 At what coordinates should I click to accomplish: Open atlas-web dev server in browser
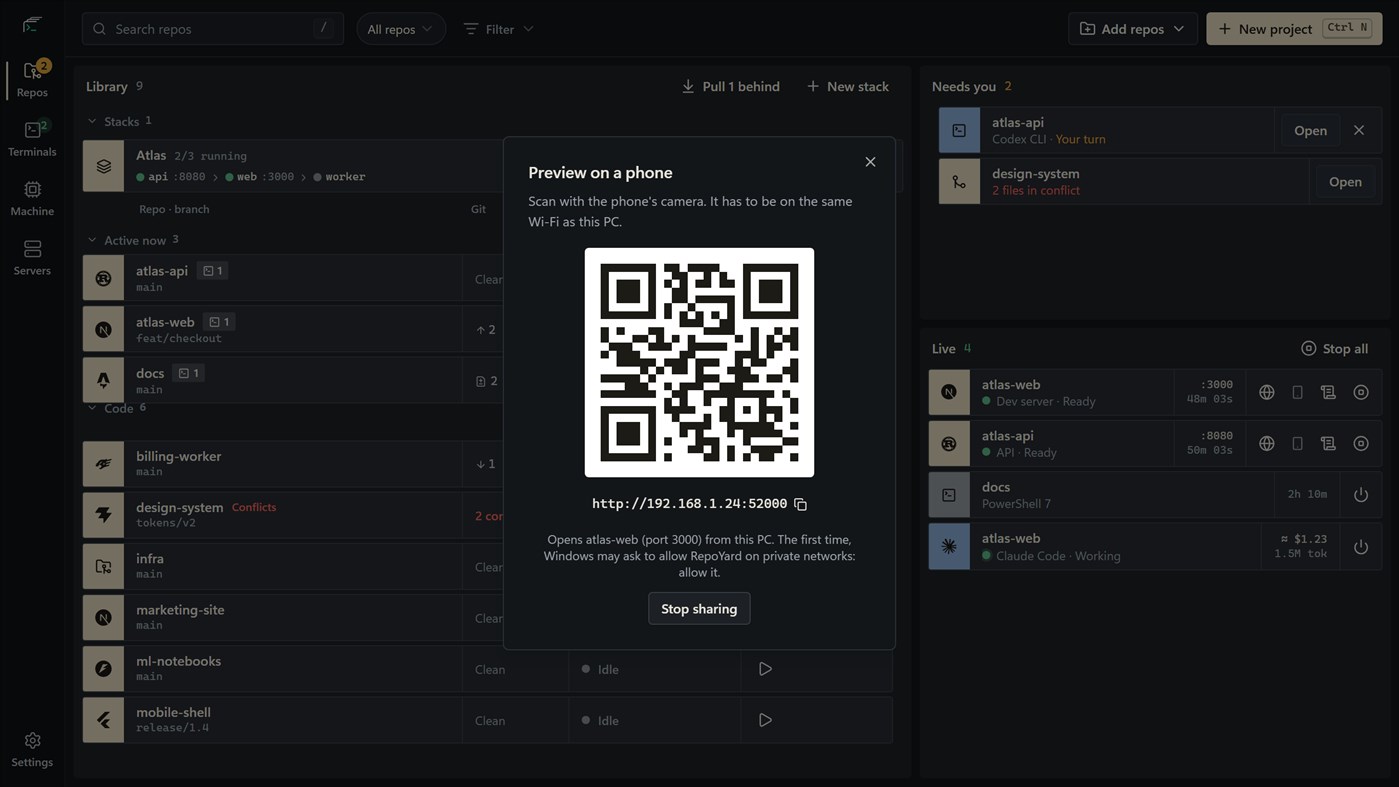coord(1267,393)
